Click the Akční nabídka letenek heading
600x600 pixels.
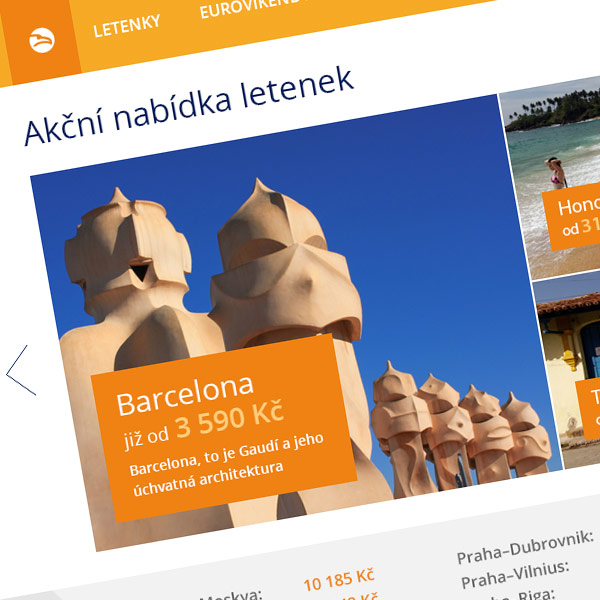click(x=189, y=107)
